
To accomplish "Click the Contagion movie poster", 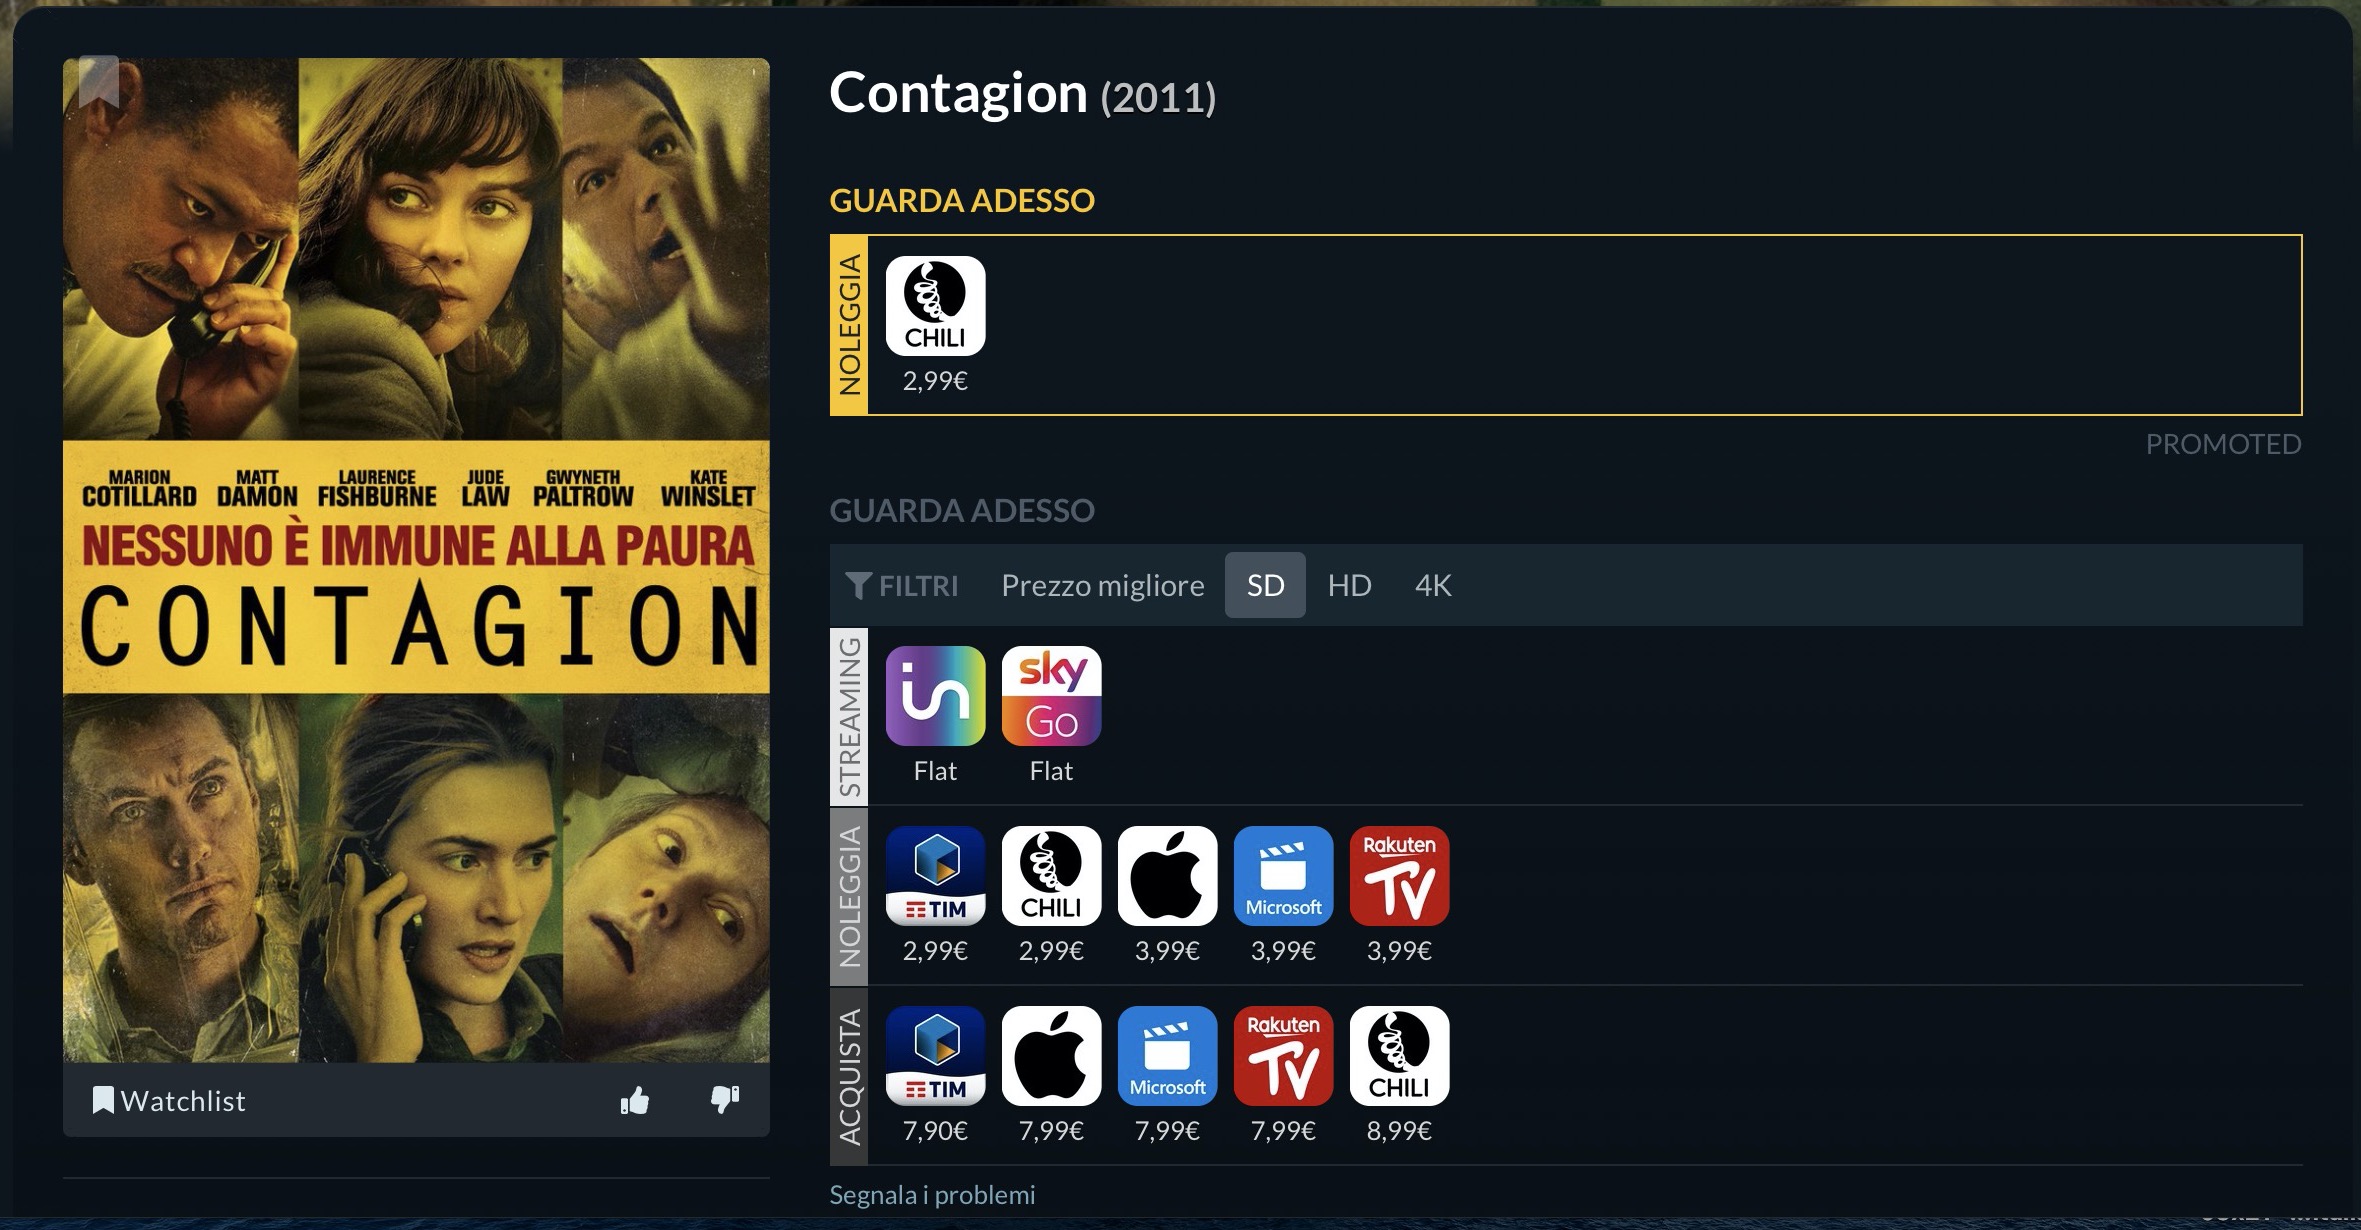I will (416, 560).
